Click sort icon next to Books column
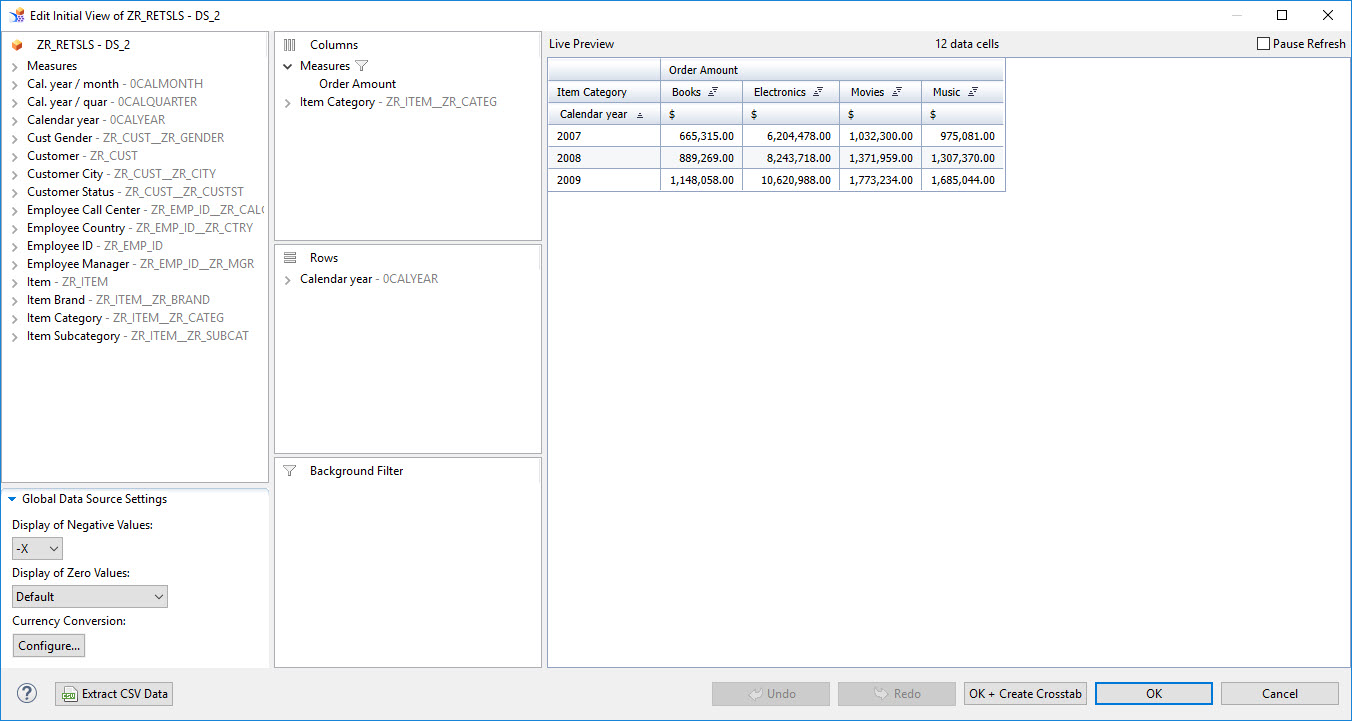Image resolution: width=1352 pixels, height=721 pixels. (713, 92)
